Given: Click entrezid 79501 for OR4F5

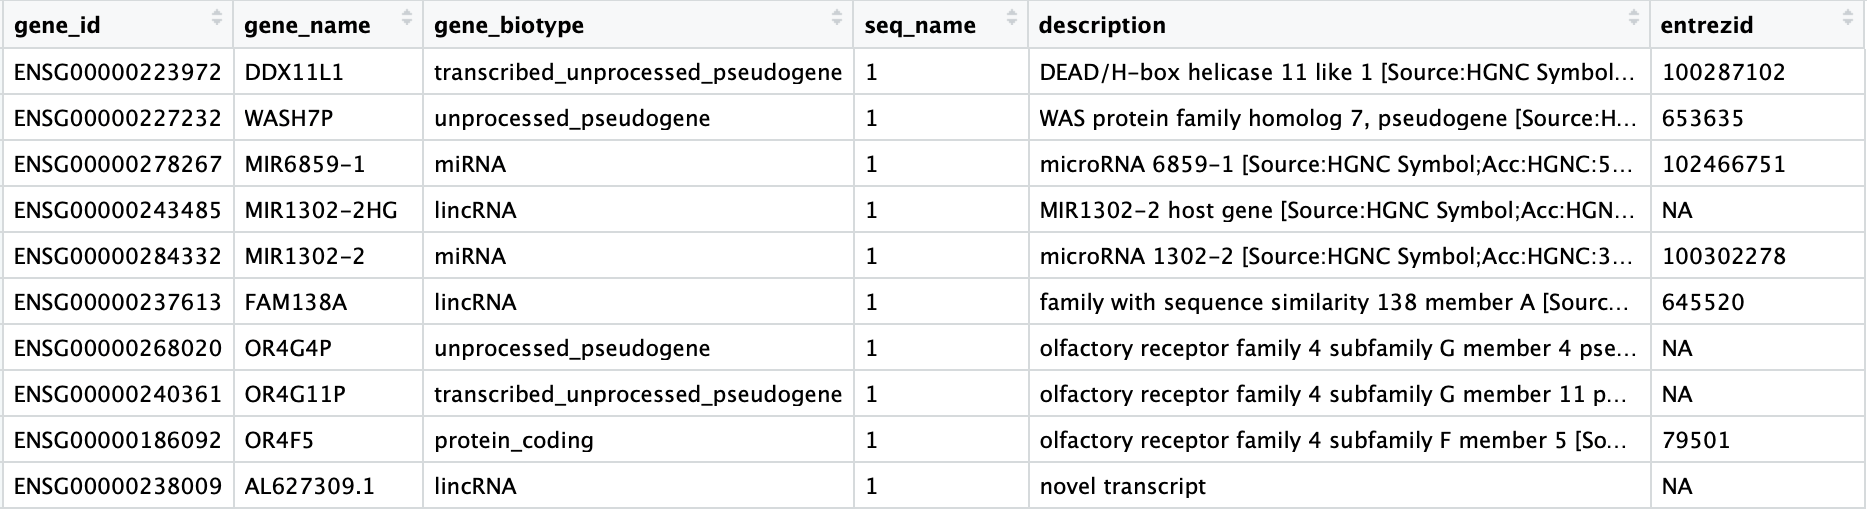Looking at the screenshot, I should 1695,441.
